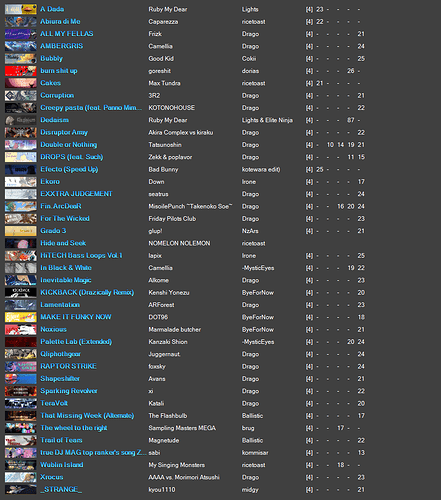Select artist Sampling Masters MEGA text
The width and height of the screenshot is (441, 500).
click(182, 428)
